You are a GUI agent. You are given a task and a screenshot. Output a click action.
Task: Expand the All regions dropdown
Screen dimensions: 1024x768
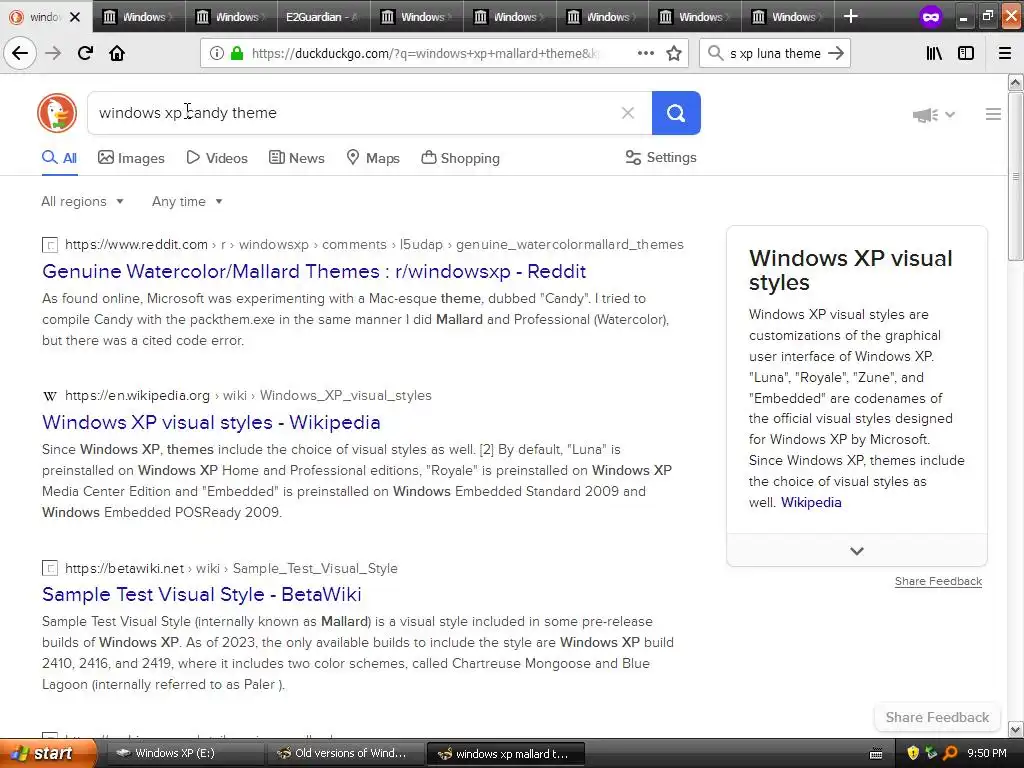click(82, 202)
